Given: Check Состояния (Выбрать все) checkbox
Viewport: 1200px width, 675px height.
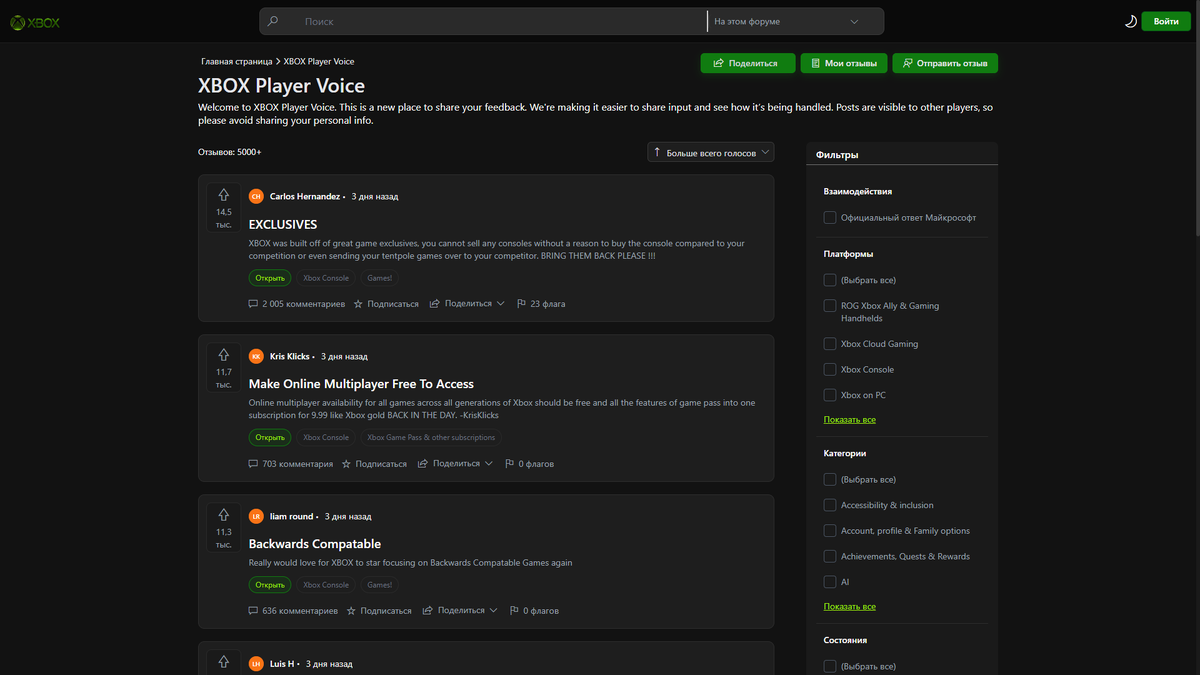Looking at the screenshot, I should (x=830, y=666).
